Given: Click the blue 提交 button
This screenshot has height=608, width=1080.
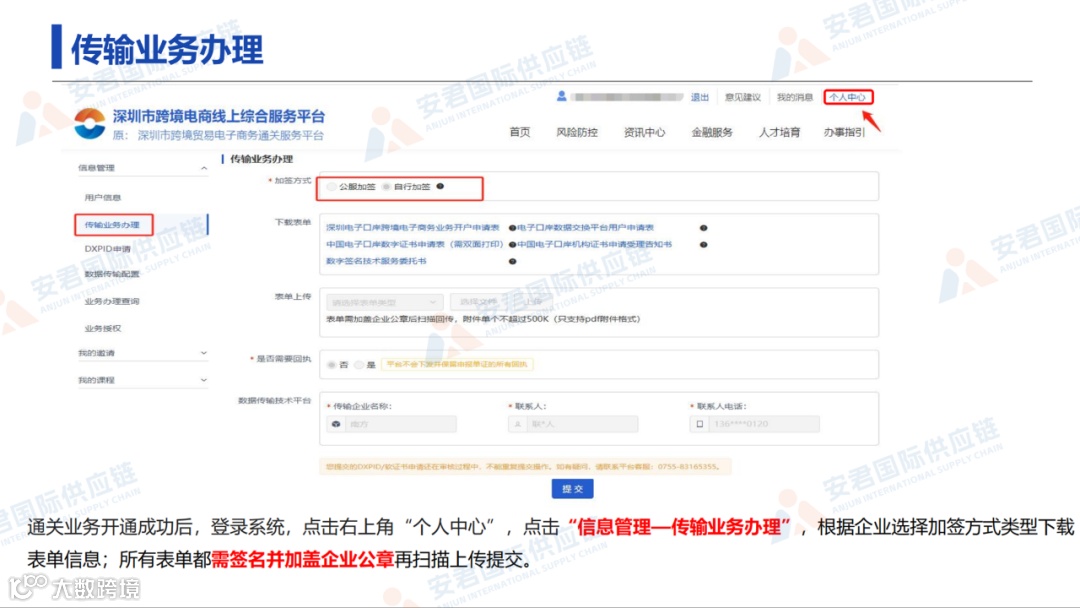Looking at the screenshot, I should 572,489.
